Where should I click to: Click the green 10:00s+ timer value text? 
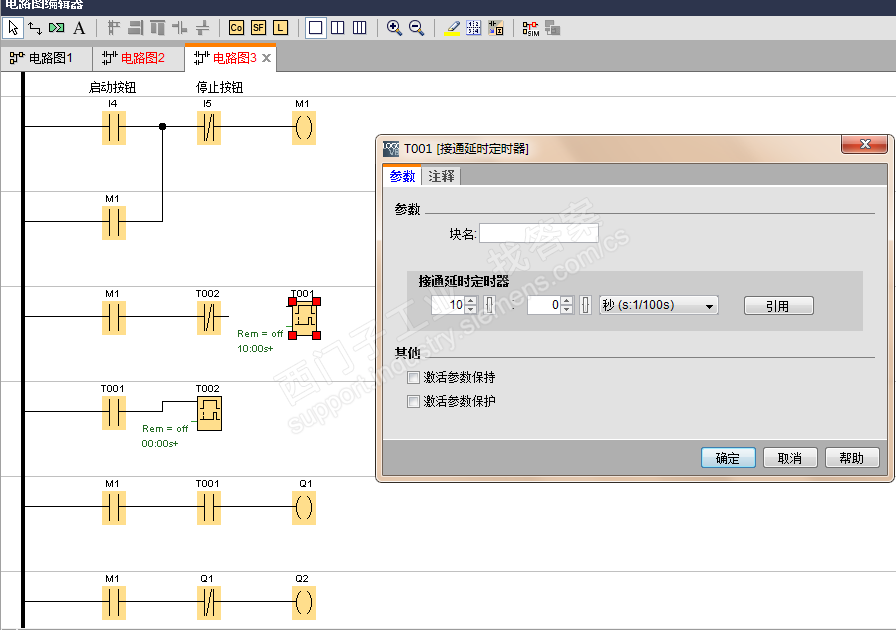point(255,349)
